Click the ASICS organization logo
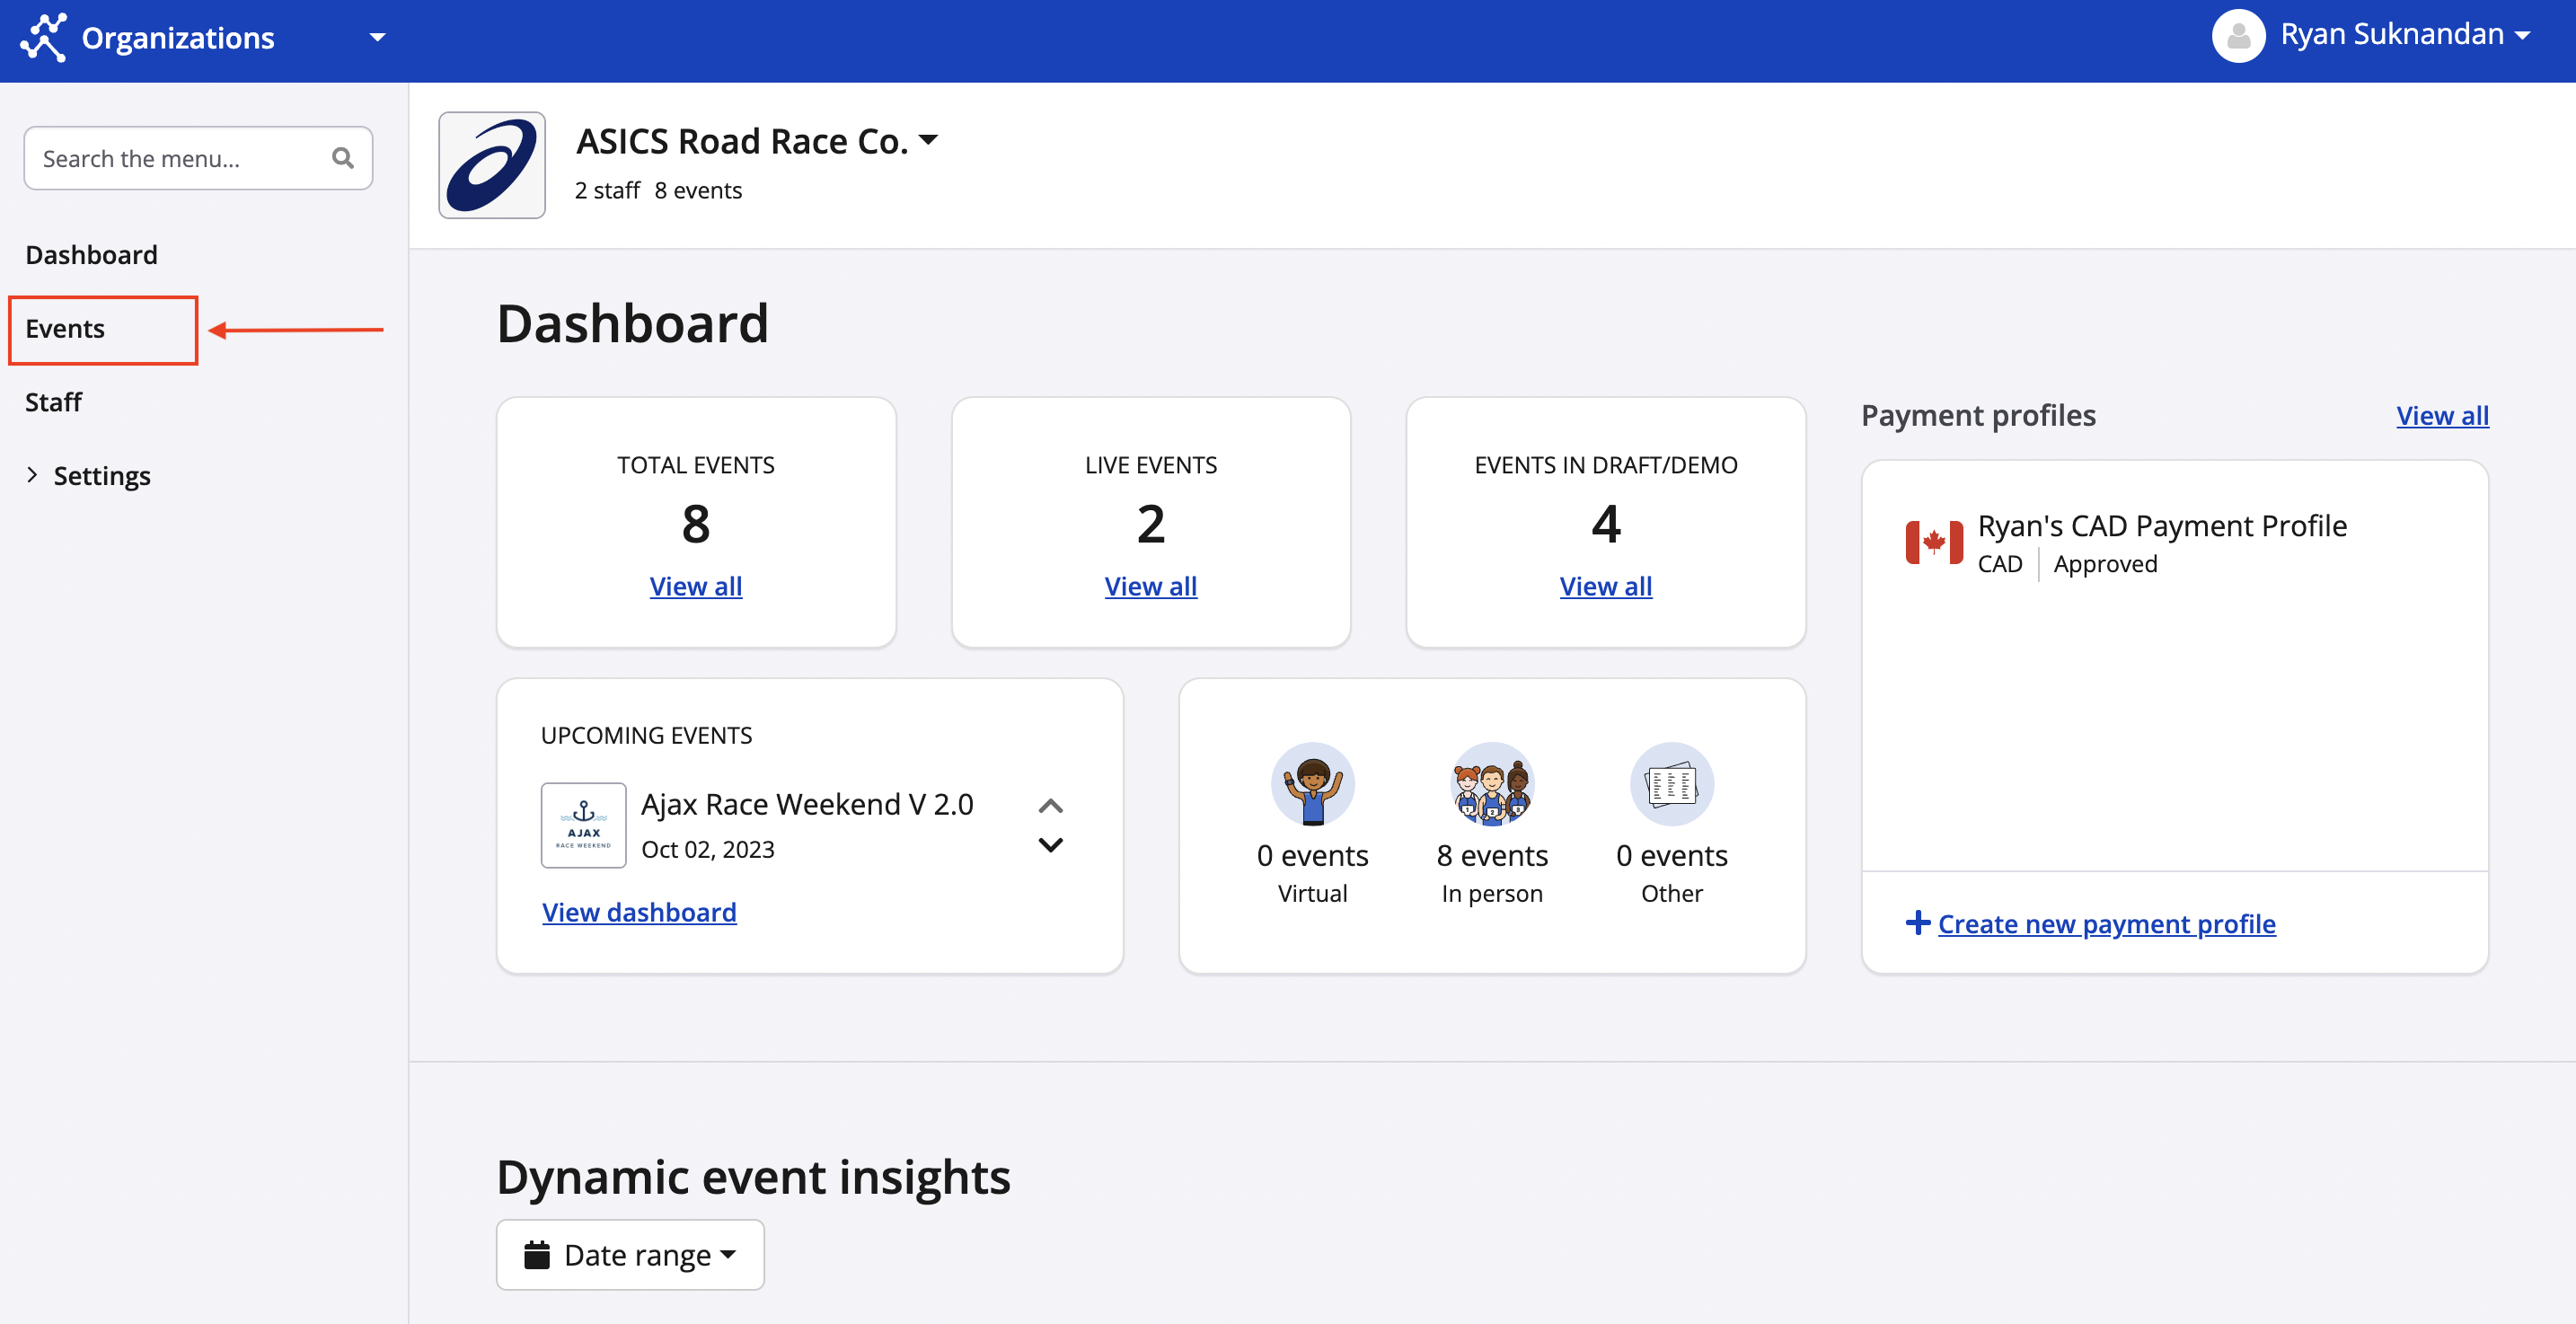2576x1324 pixels. coord(492,165)
